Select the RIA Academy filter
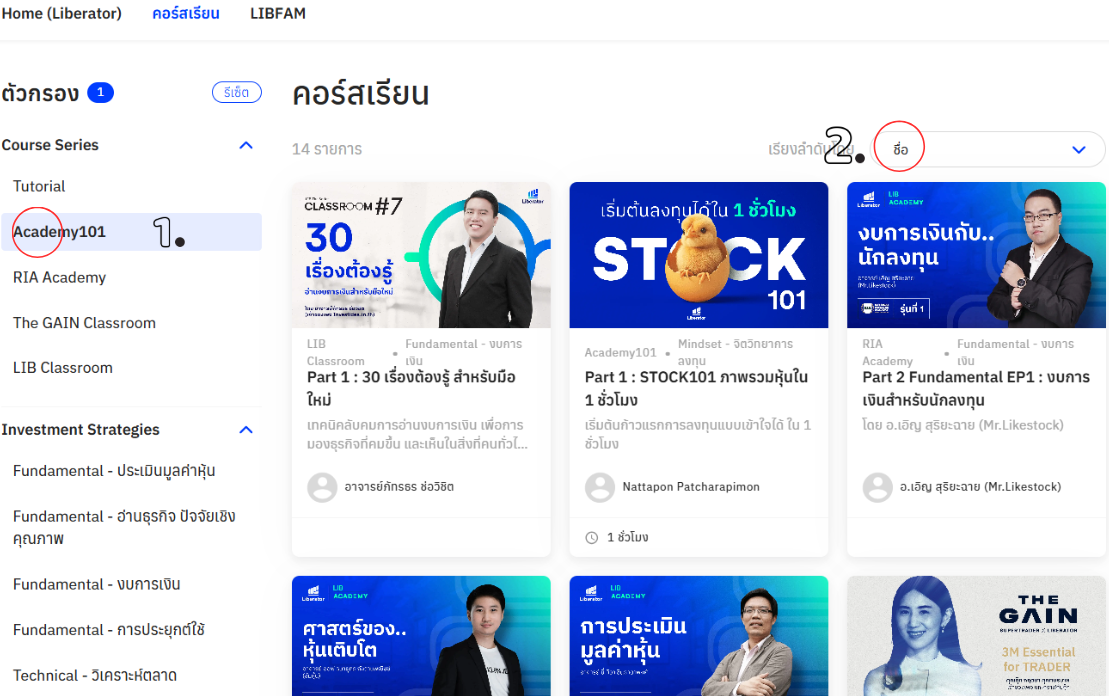The image size is (1109, 696). coord(59,277)
